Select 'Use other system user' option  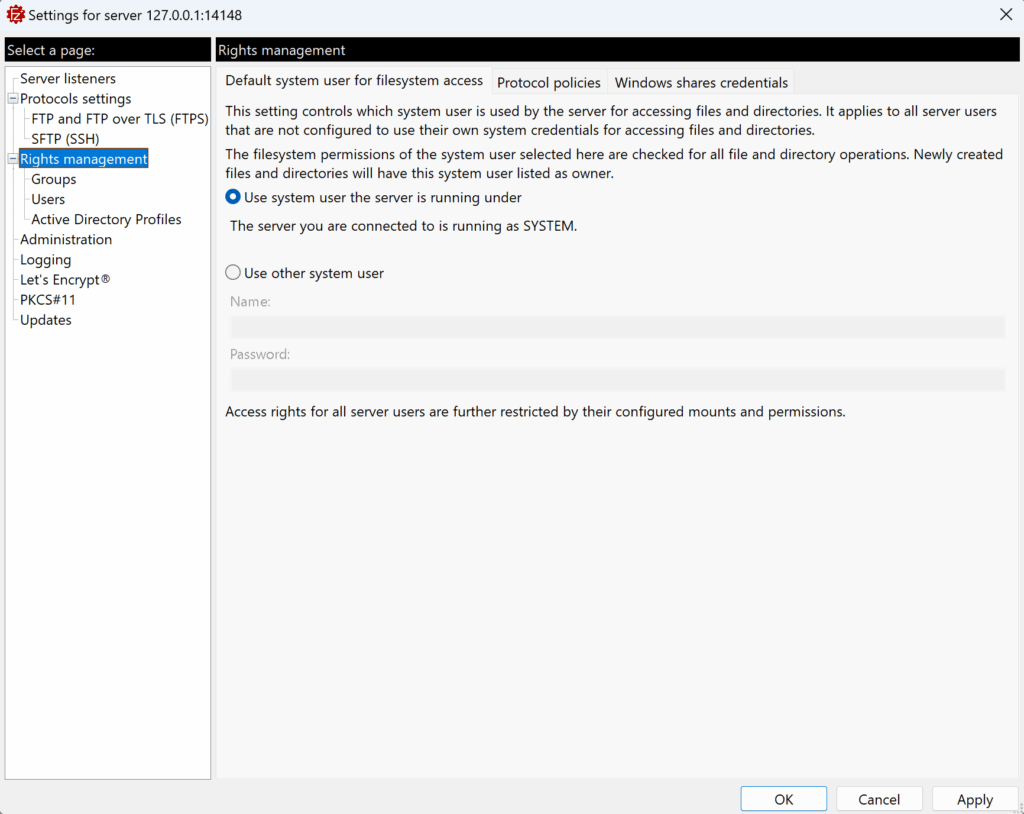pyautogui.click(x=233, y=273)
